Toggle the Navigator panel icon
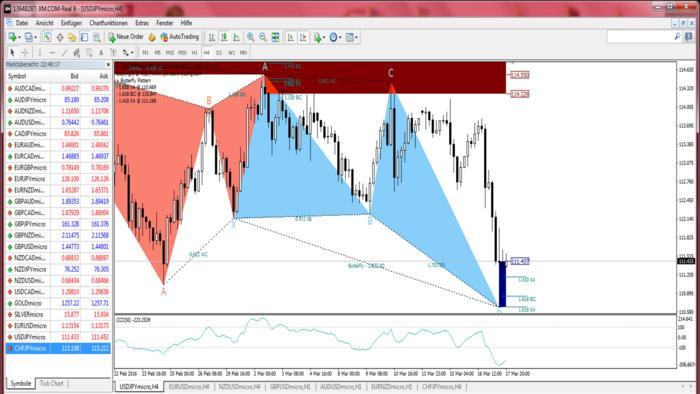Image resolution: width=700 pixels, height=394 pixels. click(x=72, y=37)
